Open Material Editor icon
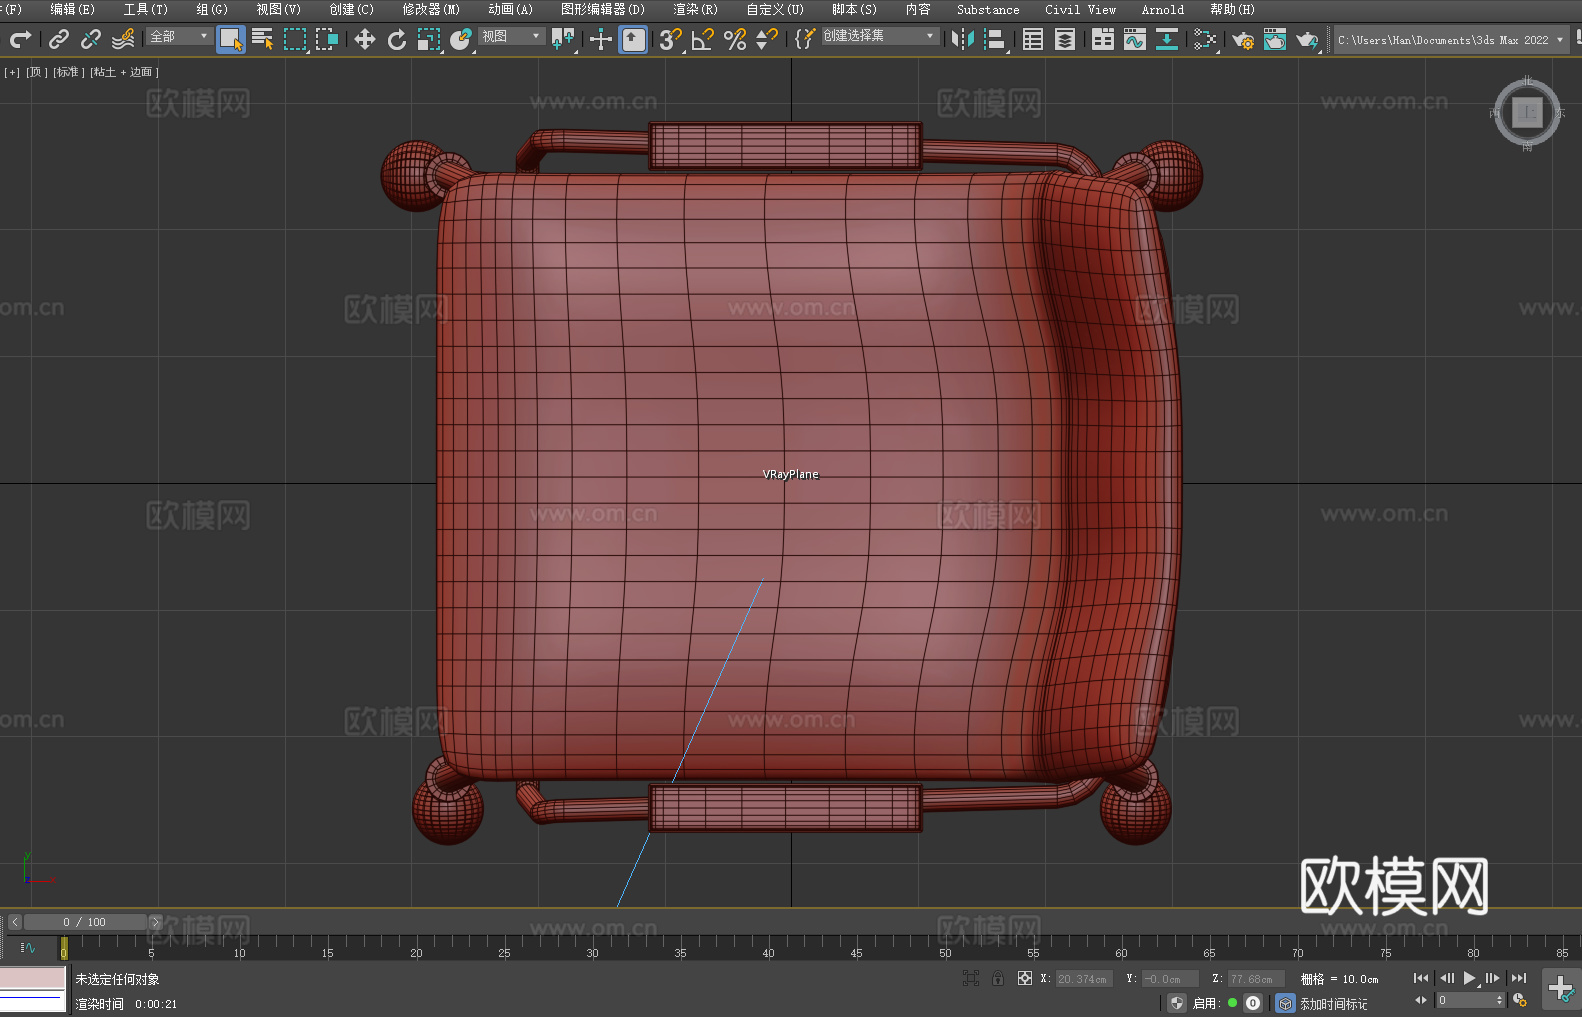This screenshot has height=1017, width=1582. 1205,39
